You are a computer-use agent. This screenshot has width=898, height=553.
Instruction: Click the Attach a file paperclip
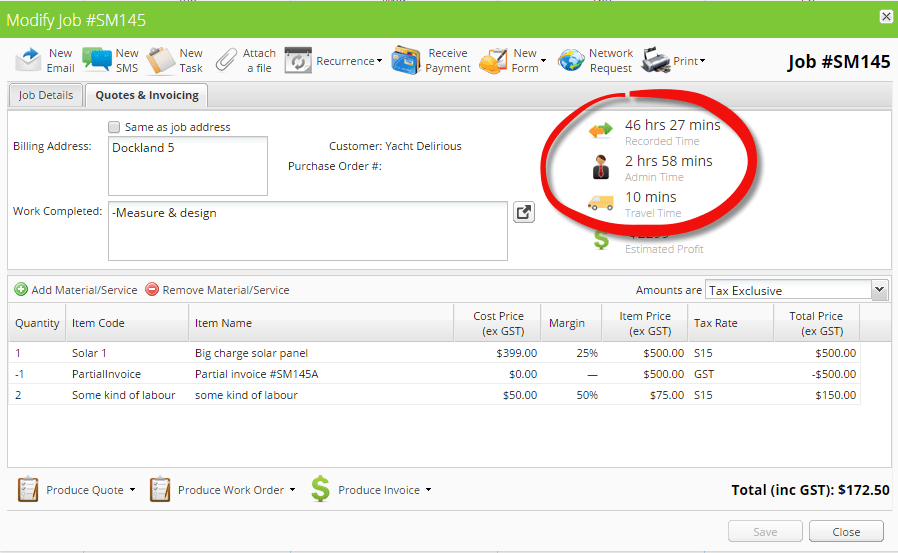(227, 61)
